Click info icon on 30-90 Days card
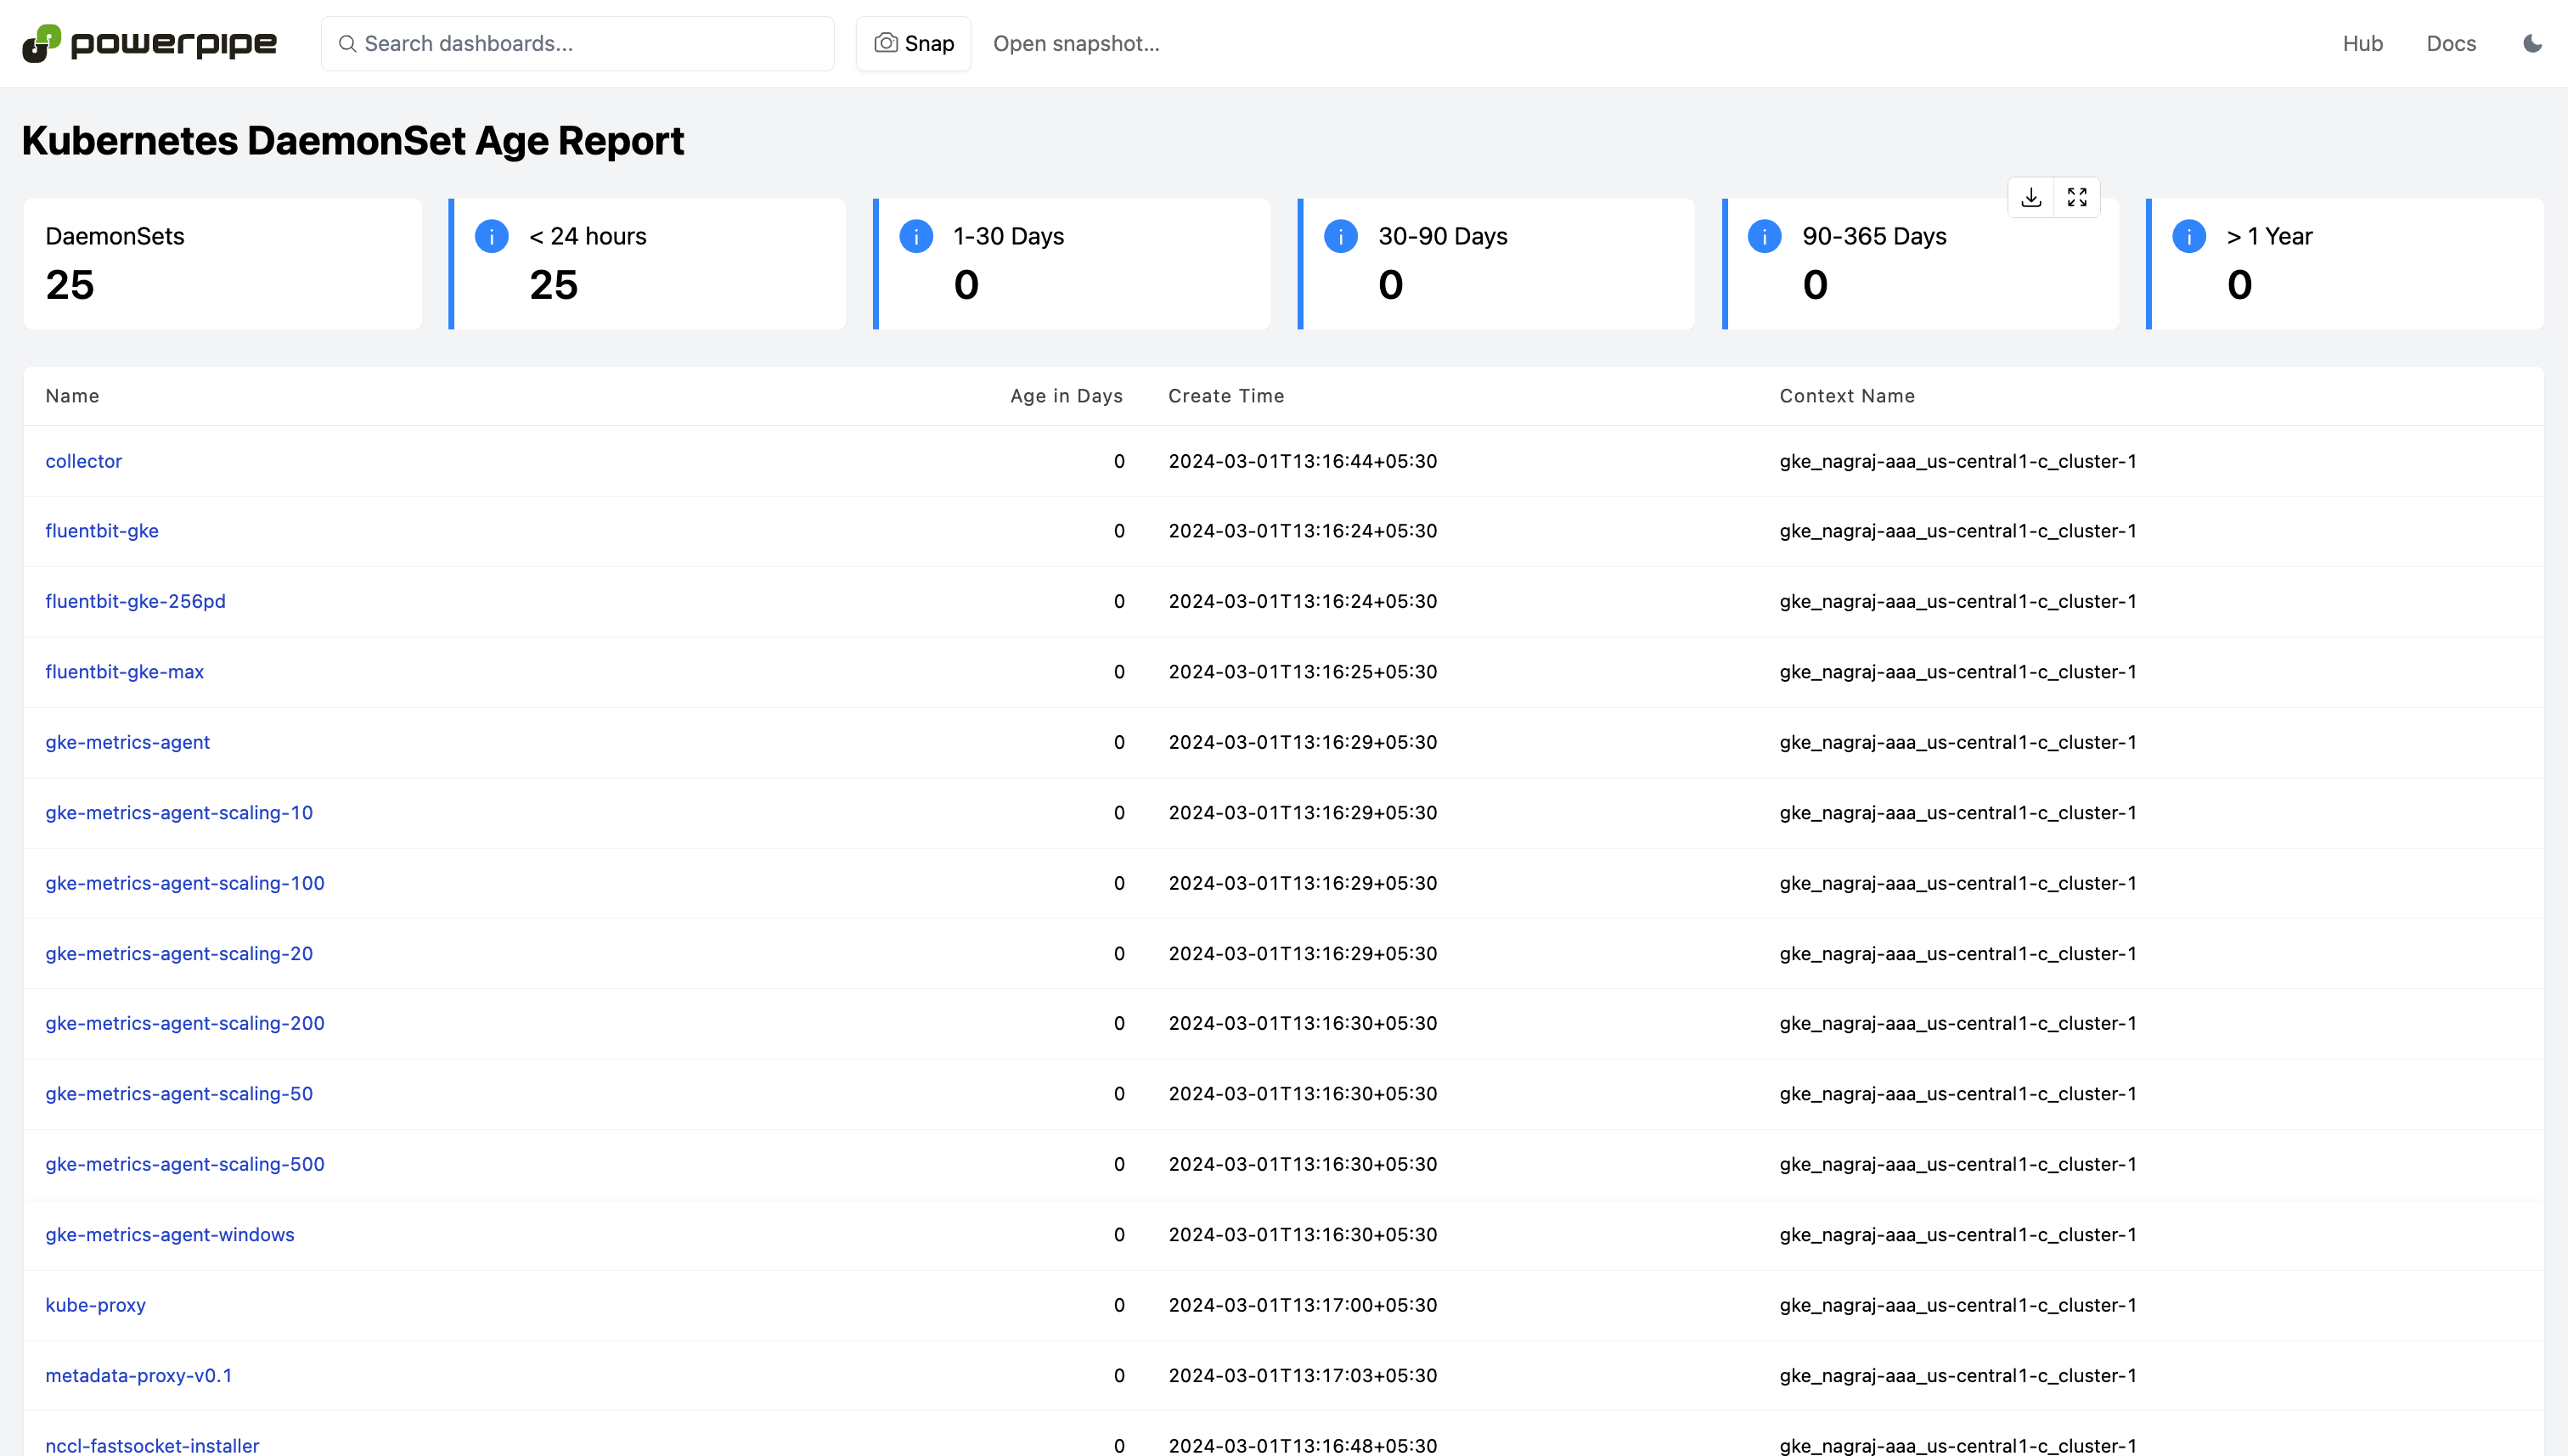This screenshot has height=1456, width=2568. [1340, 236]
